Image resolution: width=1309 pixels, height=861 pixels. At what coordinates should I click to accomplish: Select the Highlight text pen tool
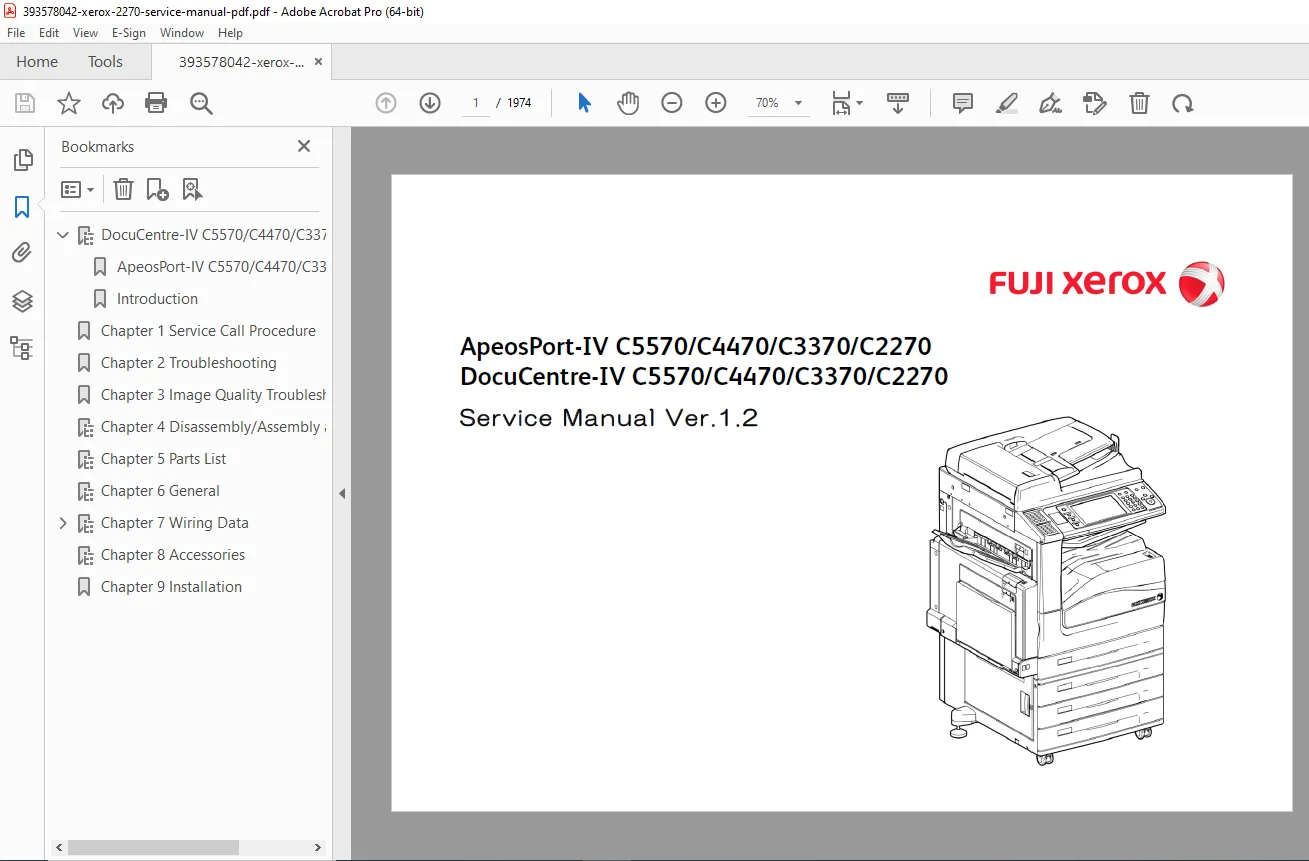(x=1007, y=103)
